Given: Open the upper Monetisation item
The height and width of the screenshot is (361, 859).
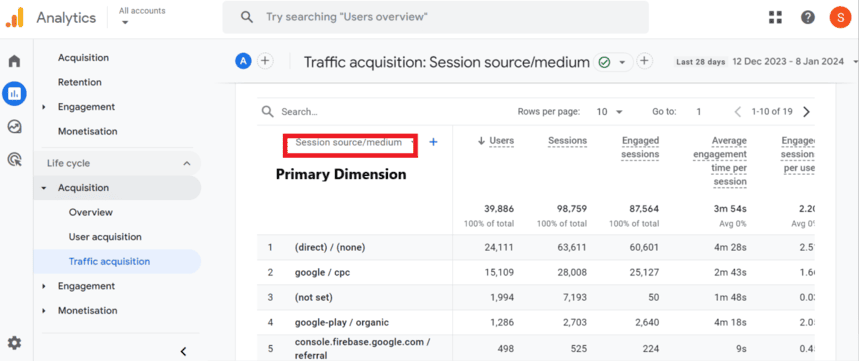Looking at the screenshot, I should [88, 131].
